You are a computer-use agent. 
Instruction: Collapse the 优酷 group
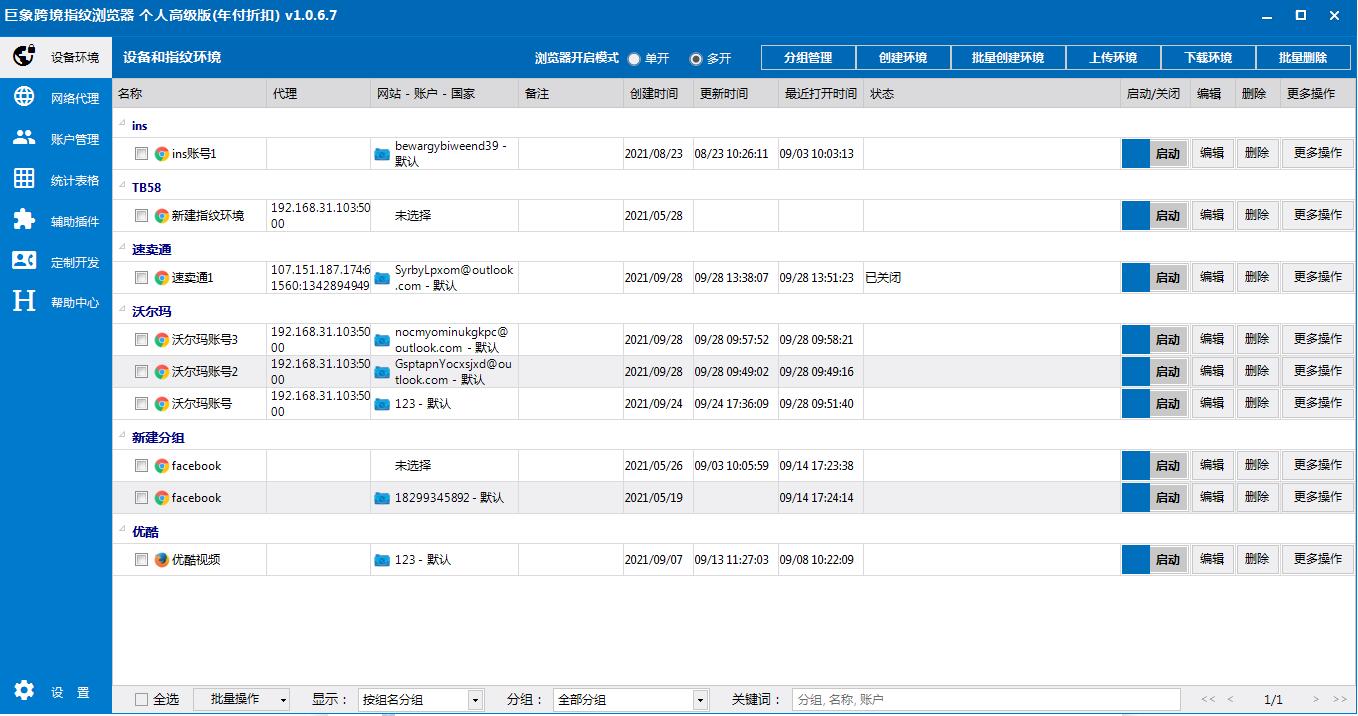123,531
